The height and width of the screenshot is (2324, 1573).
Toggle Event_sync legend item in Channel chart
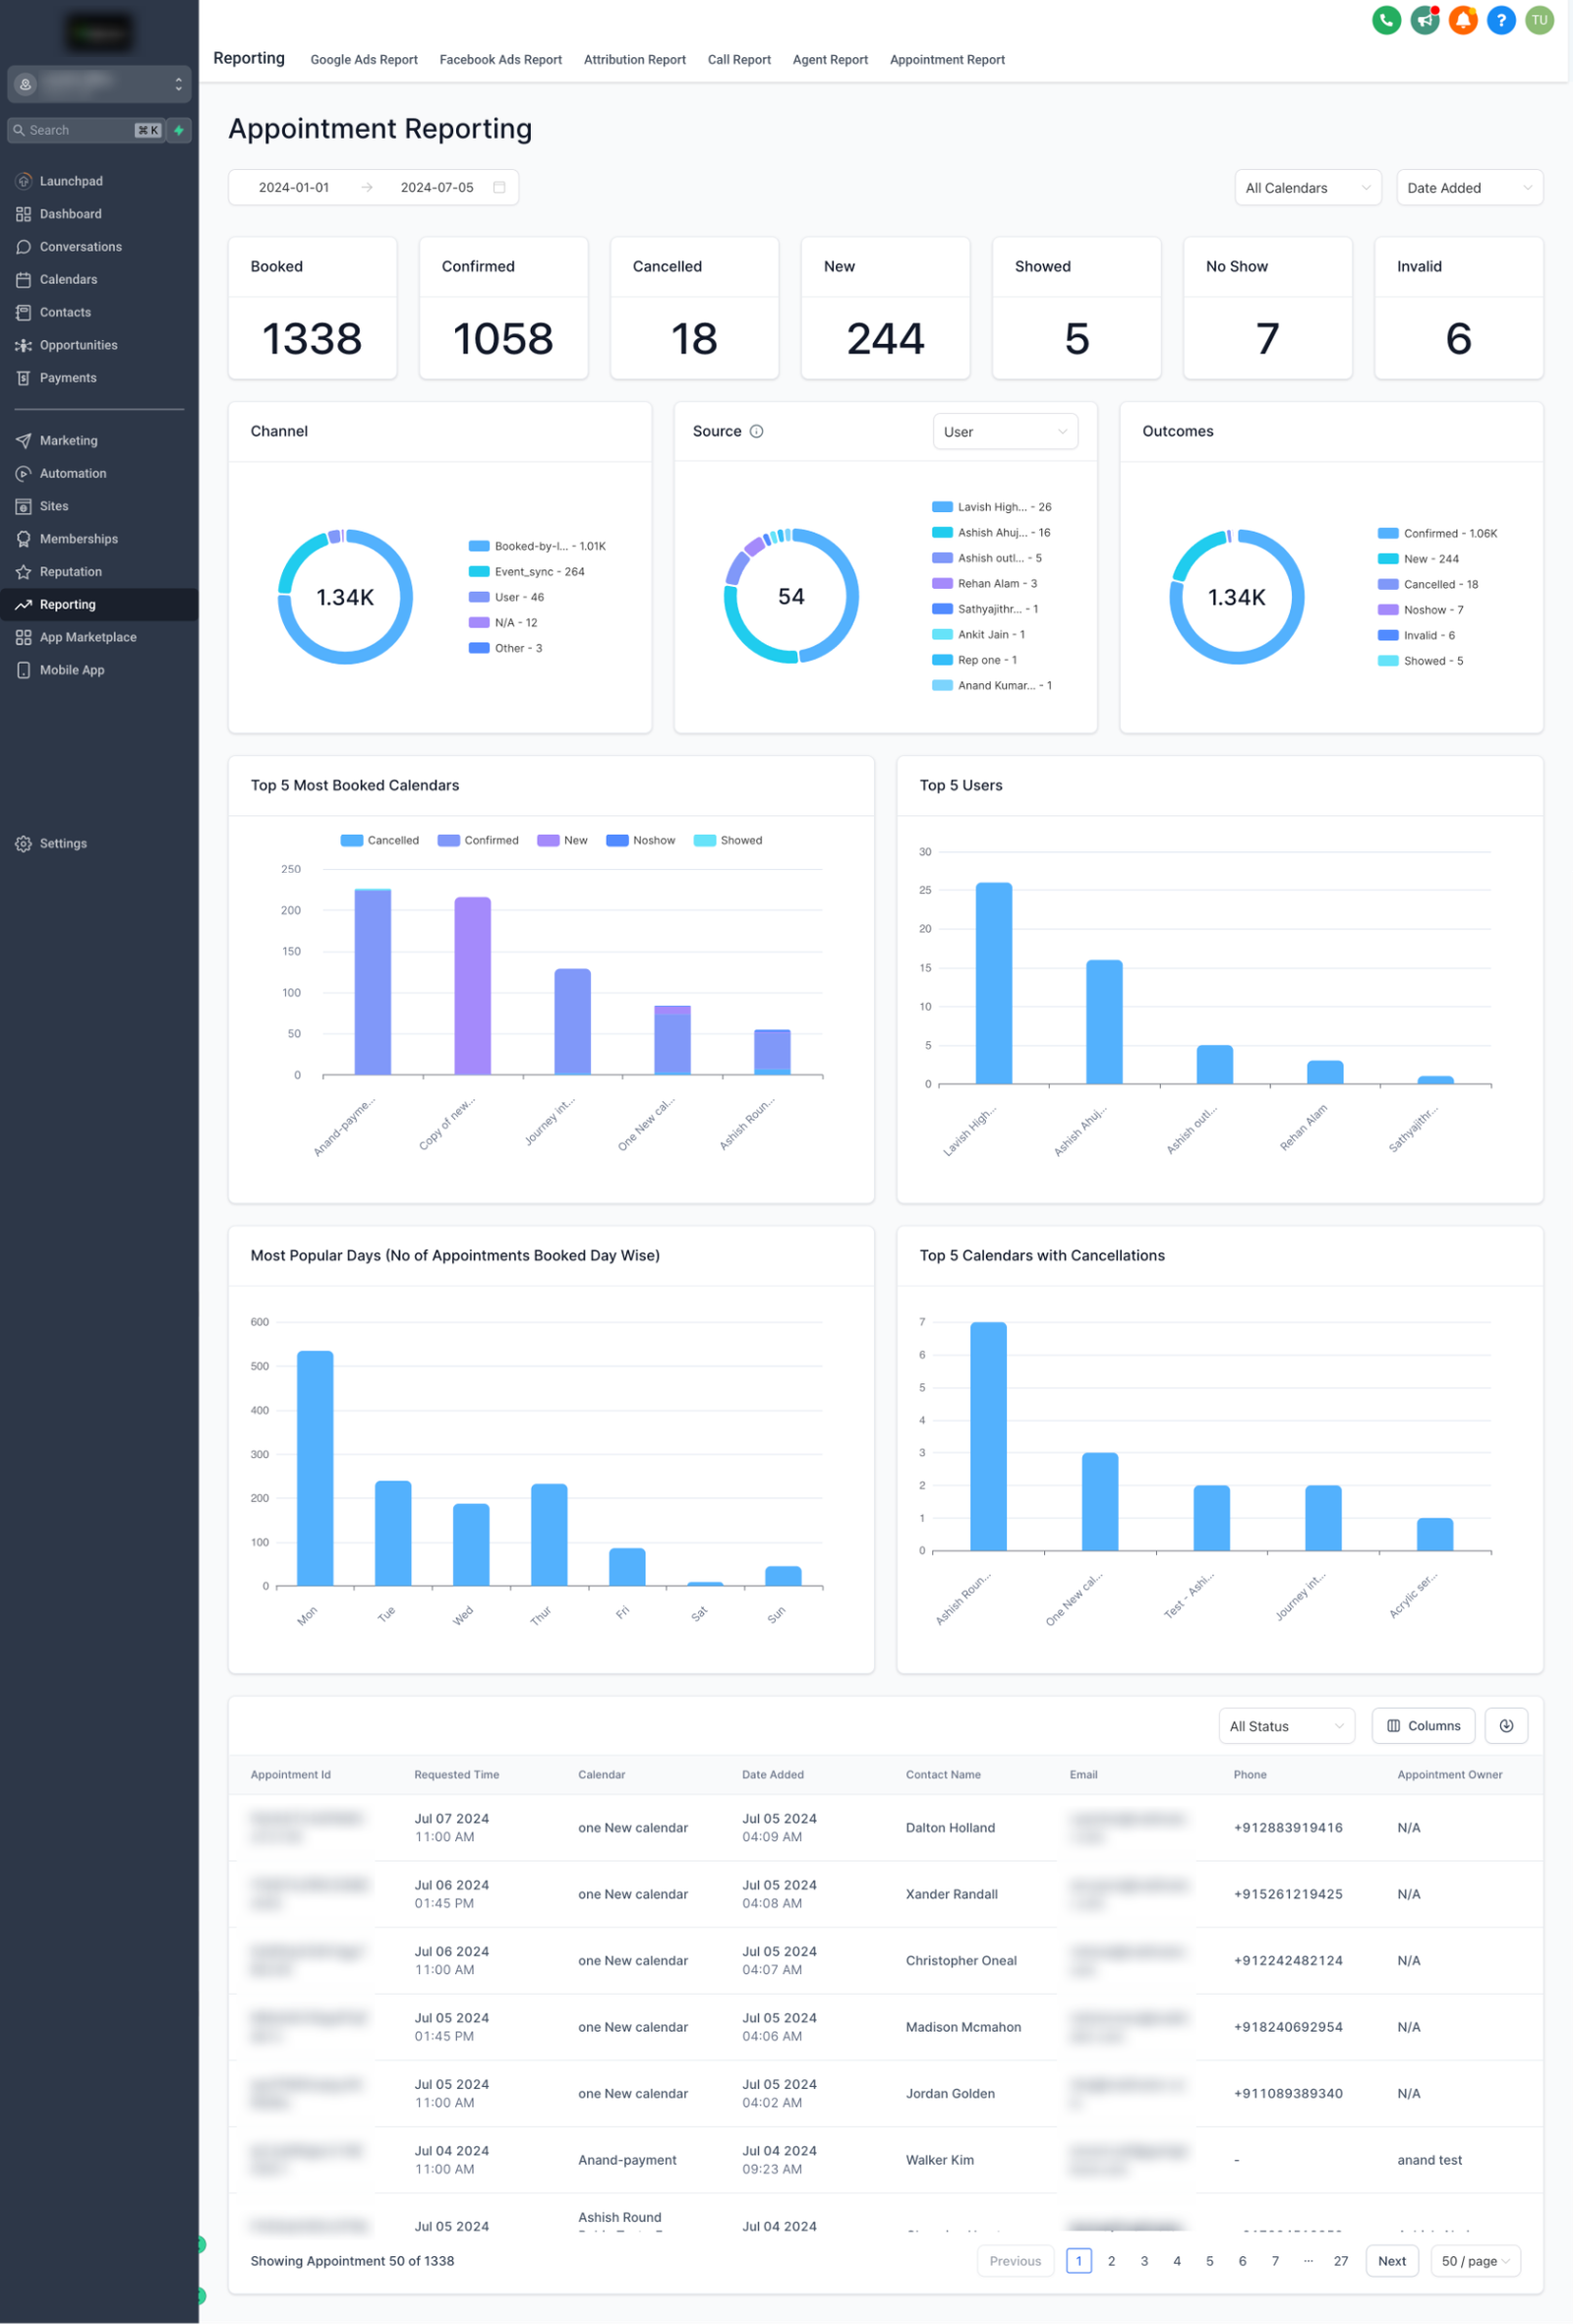coord(526,572)
